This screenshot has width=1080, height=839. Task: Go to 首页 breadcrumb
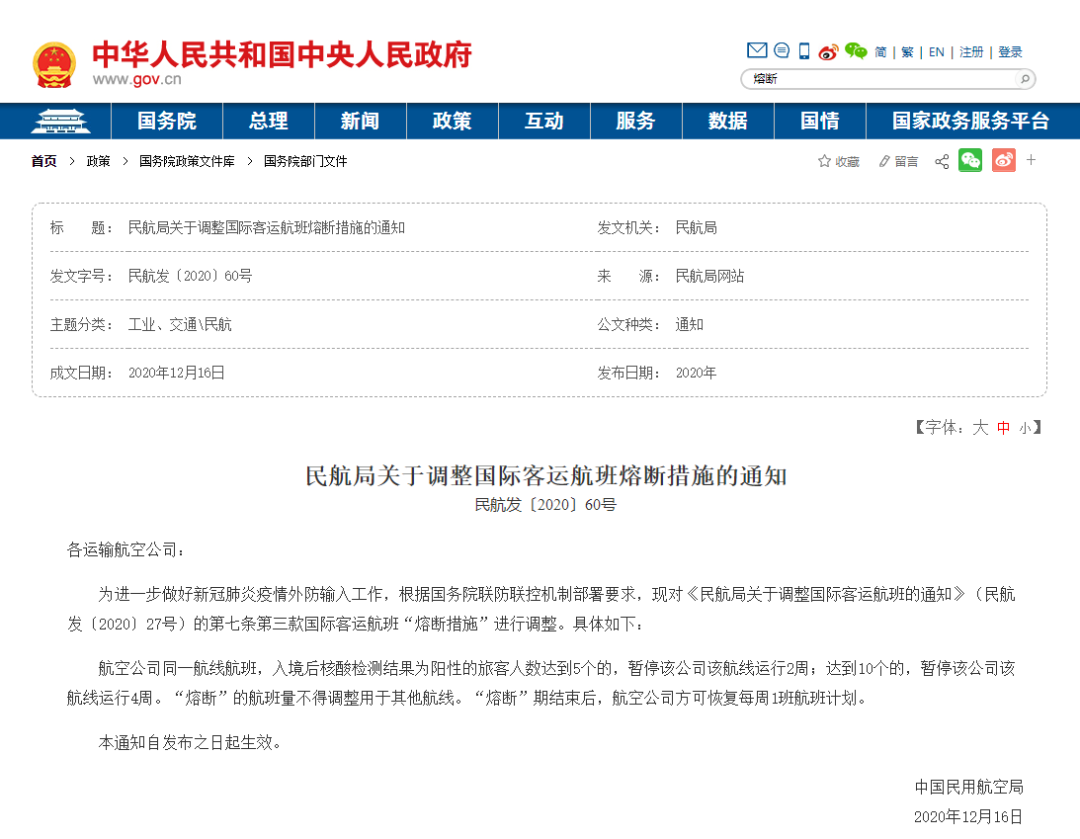pyautogui.click(x=43, y=161)
